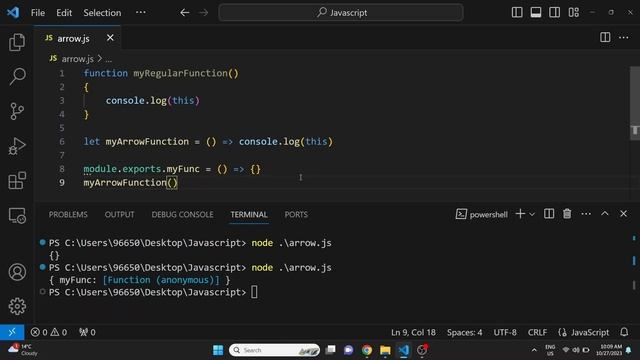640x360 pixels.
Task: Open the Search view in activity bar
Action: 17,76
